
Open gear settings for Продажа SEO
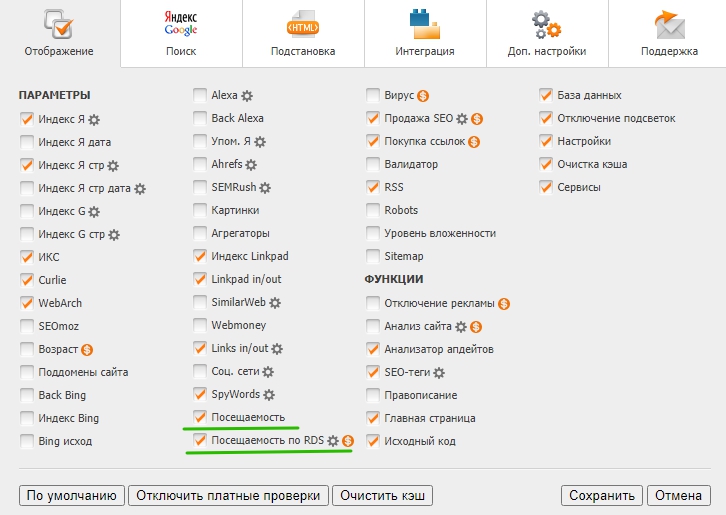pos(462,119)
